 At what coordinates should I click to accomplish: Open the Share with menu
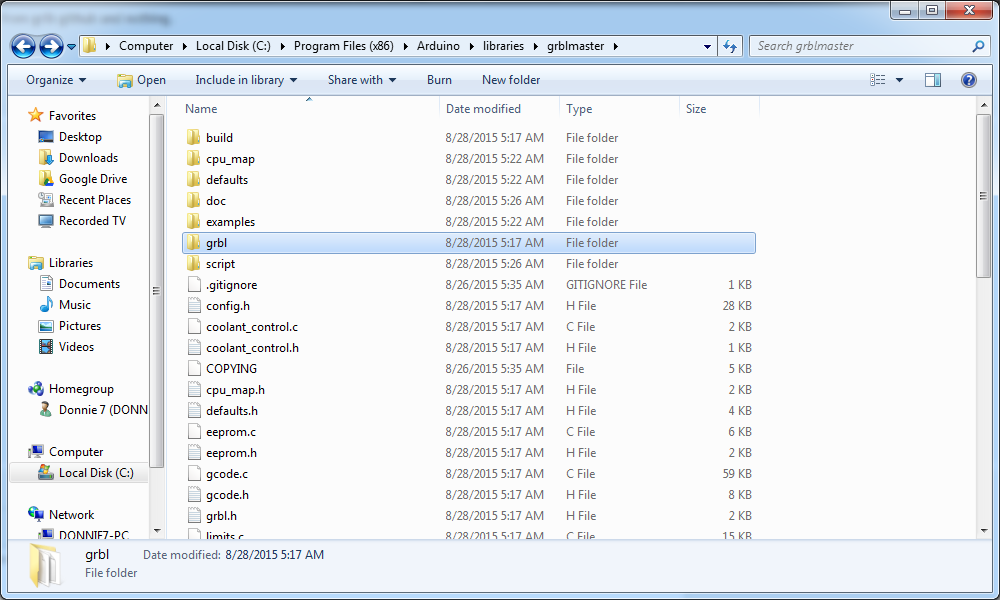[x=361, y=80]
